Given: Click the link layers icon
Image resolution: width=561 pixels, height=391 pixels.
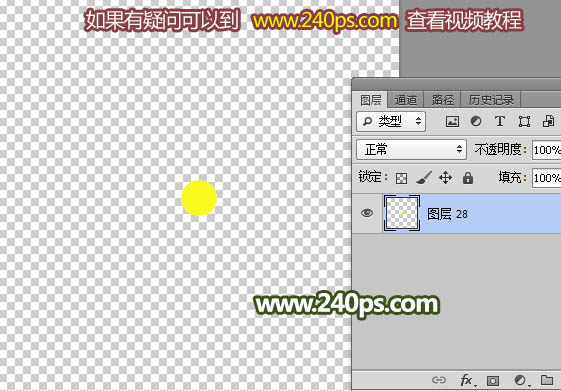Looking at the screenshot, I should coord(439,380).
